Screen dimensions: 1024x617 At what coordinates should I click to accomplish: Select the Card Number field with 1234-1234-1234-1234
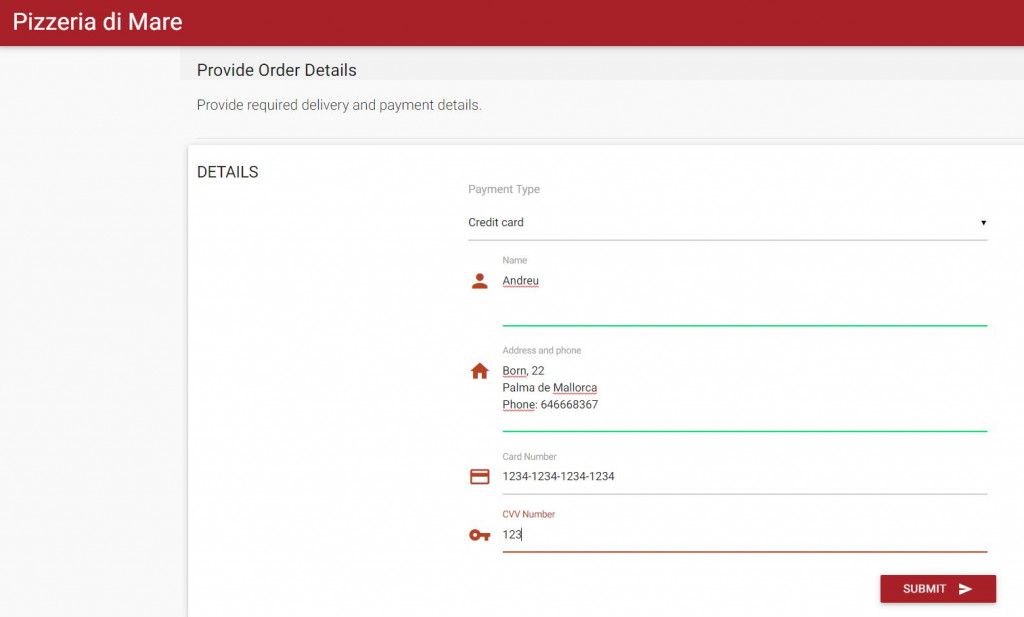[x=744, y=477]
